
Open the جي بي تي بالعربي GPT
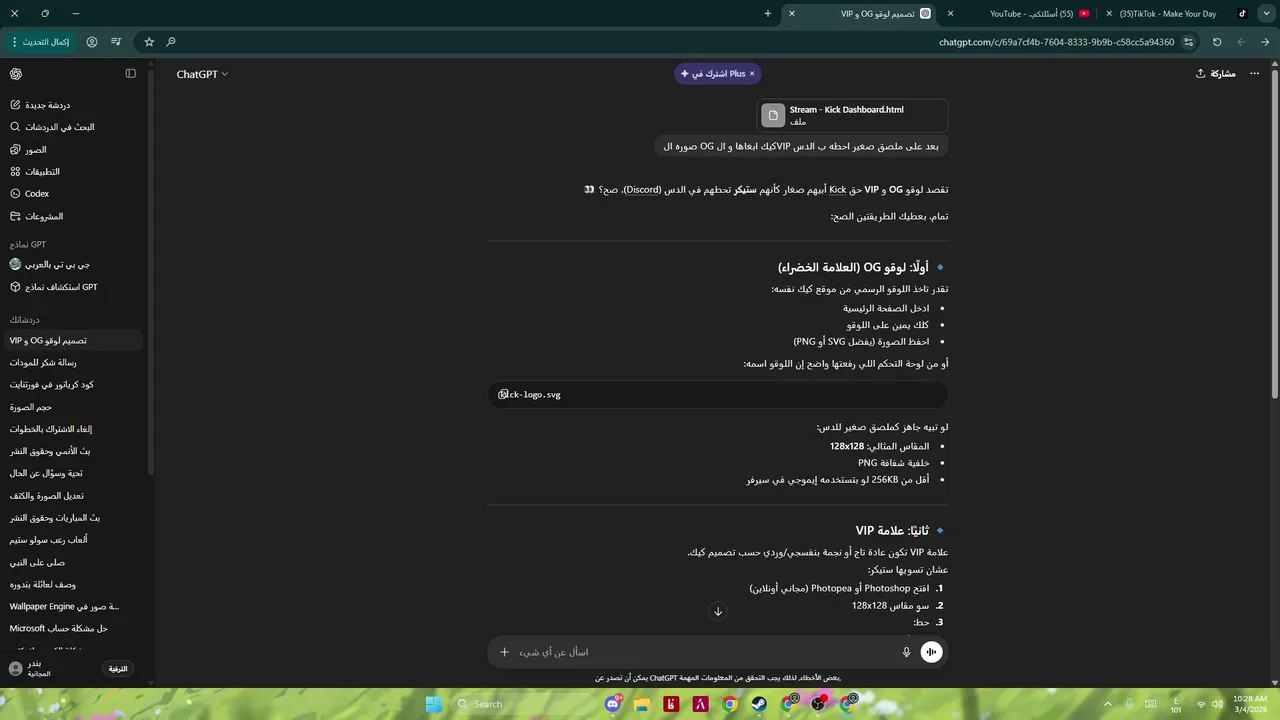[x=74, y=265]
